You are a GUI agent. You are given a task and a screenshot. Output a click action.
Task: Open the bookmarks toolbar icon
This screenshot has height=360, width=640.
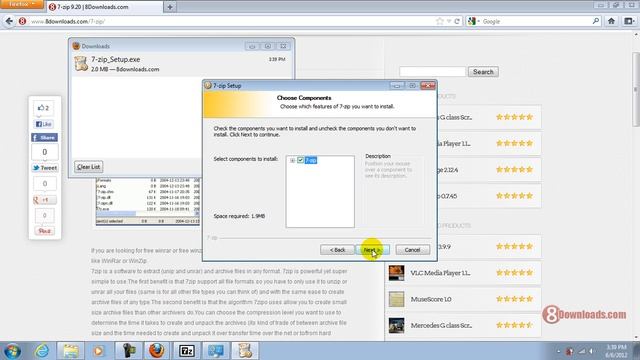(x=629, y=21)
